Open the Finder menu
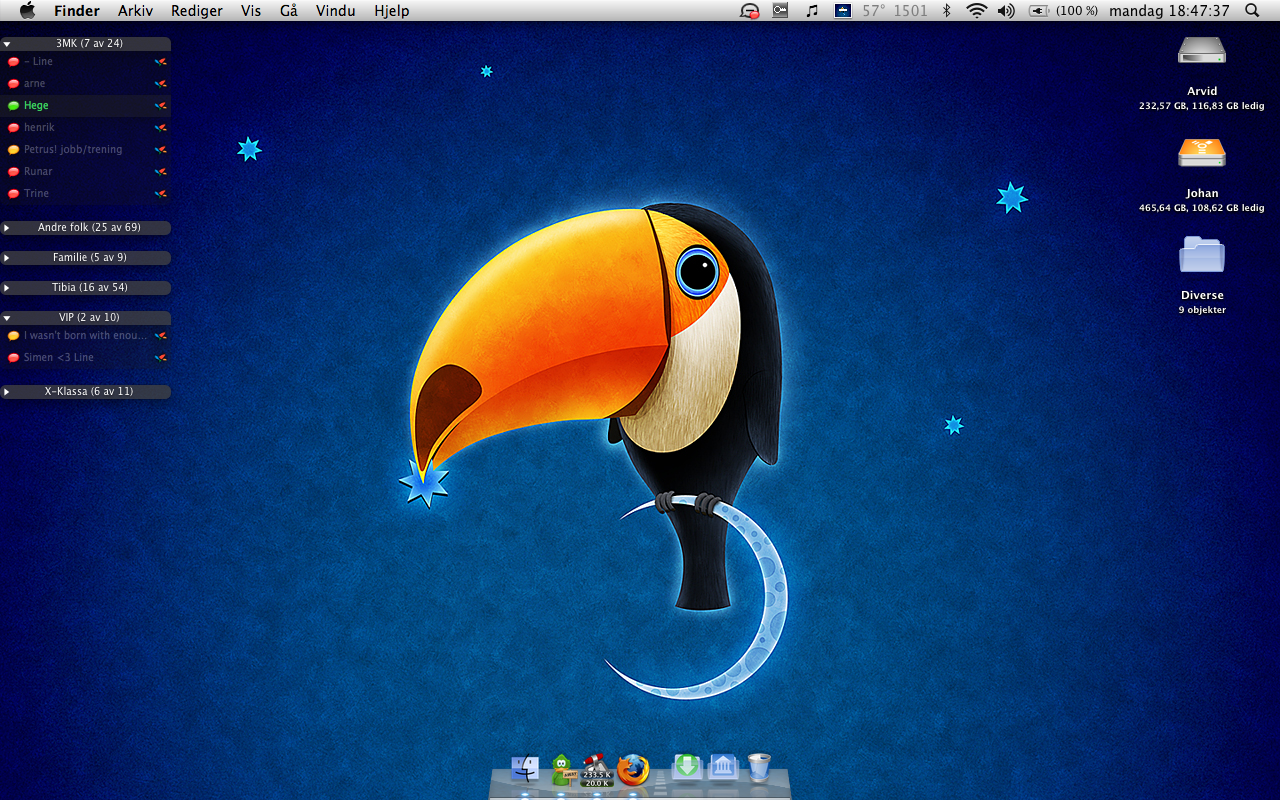Screen dimensions: 1280x800 pos(77,11)
